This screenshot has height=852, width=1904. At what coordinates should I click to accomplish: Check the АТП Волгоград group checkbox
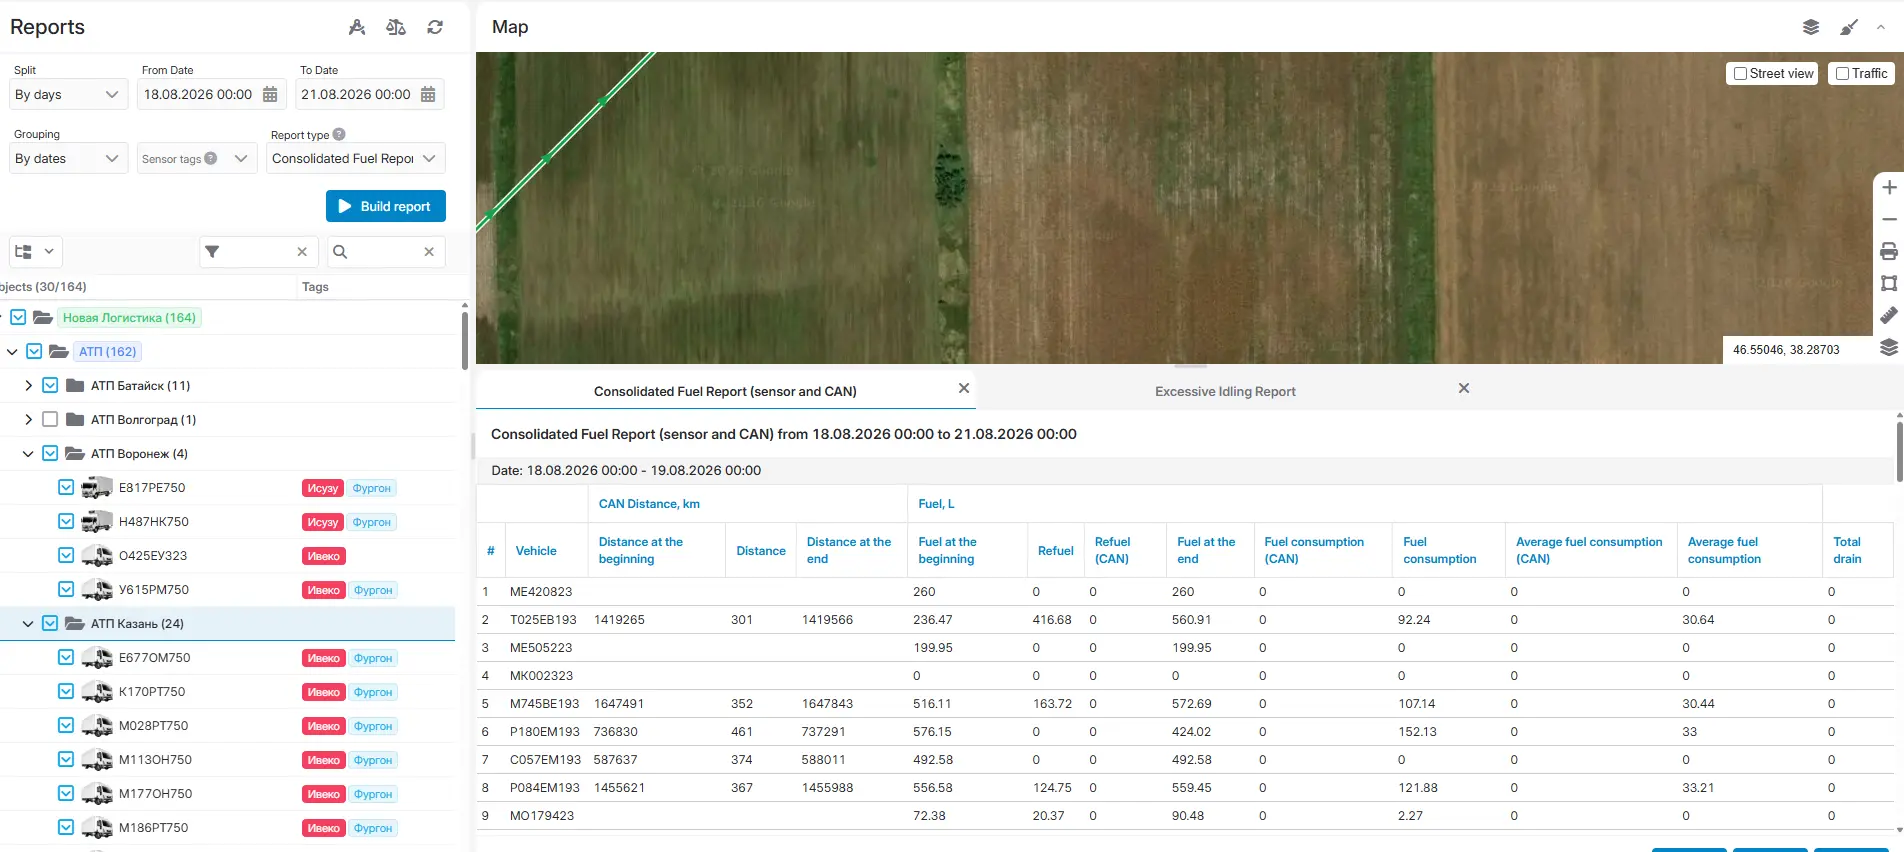[x=50, y=419]
